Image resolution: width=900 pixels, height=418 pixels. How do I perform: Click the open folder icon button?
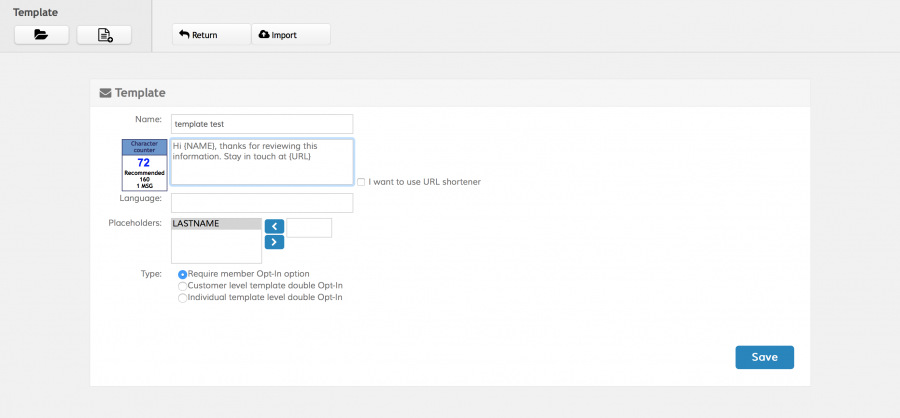[41, 35]
